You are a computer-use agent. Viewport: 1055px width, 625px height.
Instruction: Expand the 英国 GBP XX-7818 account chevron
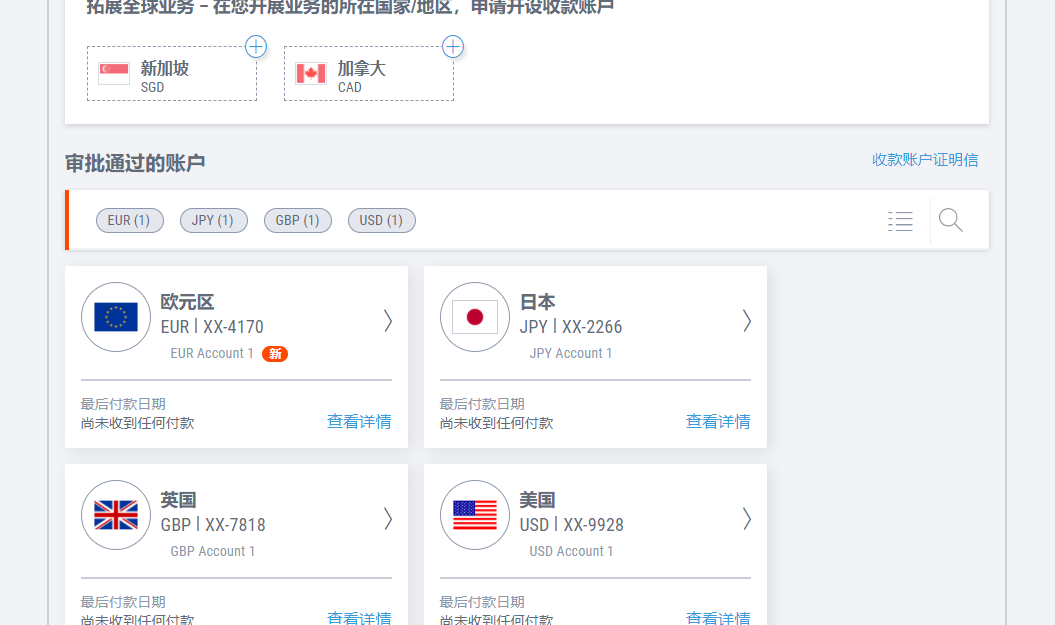(x=388, y=519)
